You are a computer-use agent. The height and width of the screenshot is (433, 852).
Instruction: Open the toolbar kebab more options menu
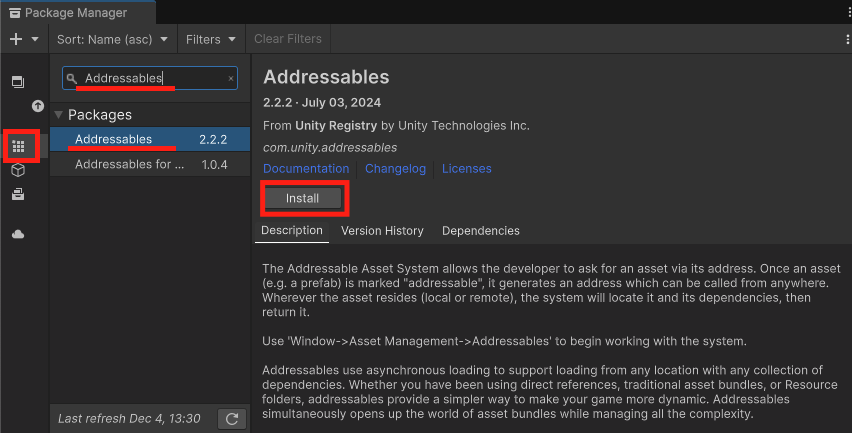[x=847, y=39]
